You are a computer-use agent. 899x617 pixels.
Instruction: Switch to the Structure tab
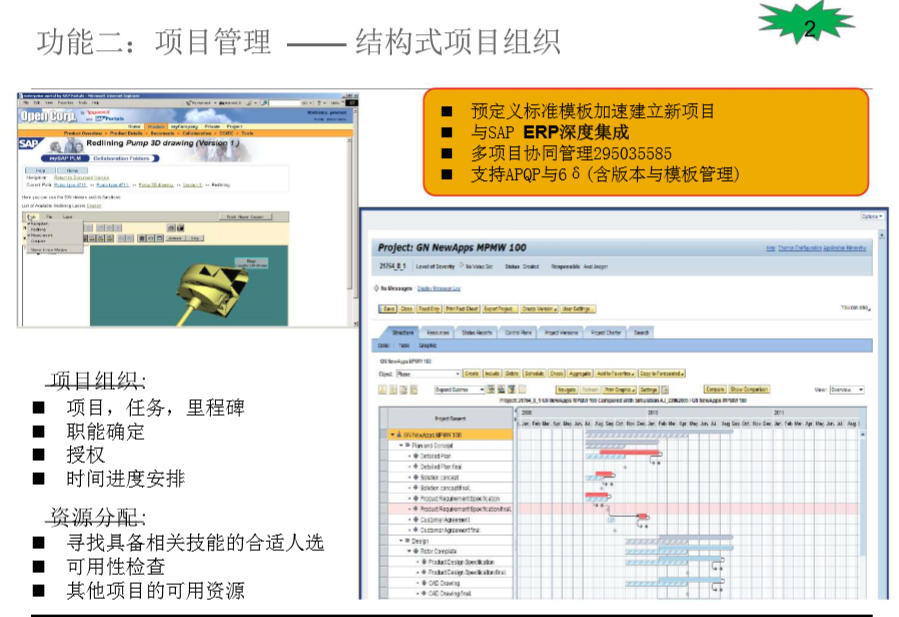[402, 333]
